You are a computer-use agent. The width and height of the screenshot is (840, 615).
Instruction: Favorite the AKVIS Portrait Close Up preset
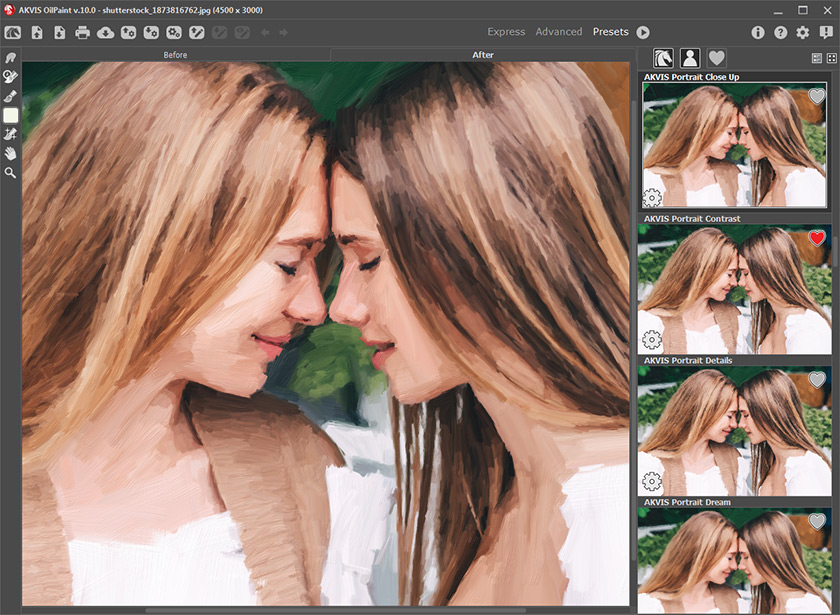coord(817,96)
